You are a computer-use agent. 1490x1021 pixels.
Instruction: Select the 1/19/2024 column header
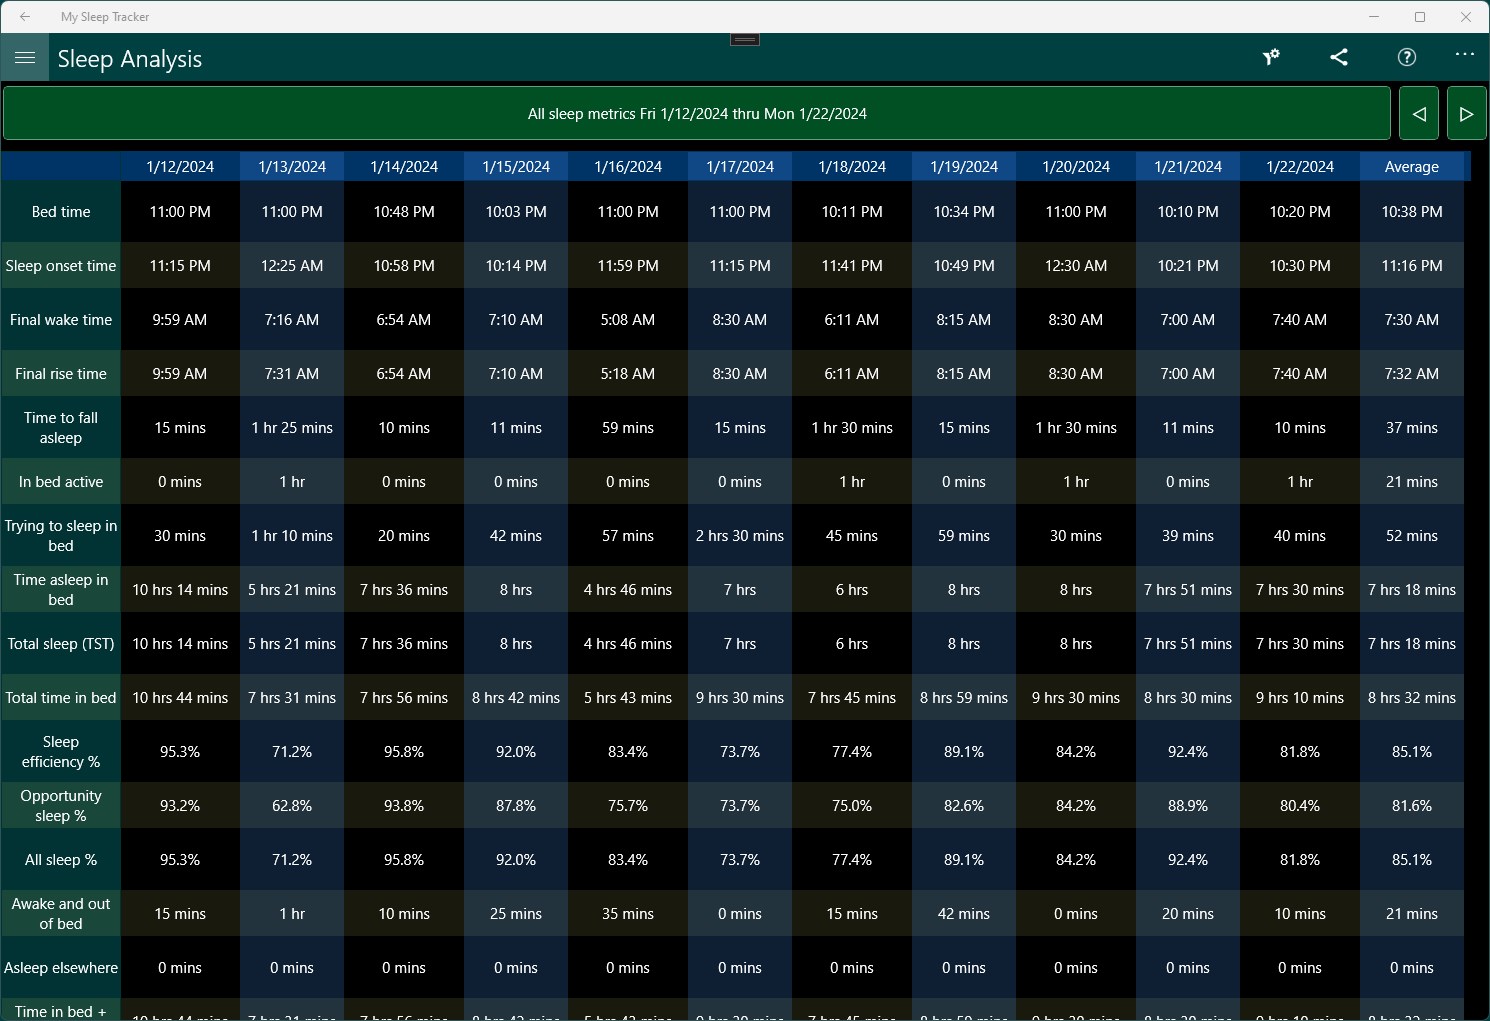click(x=964, y=167)
